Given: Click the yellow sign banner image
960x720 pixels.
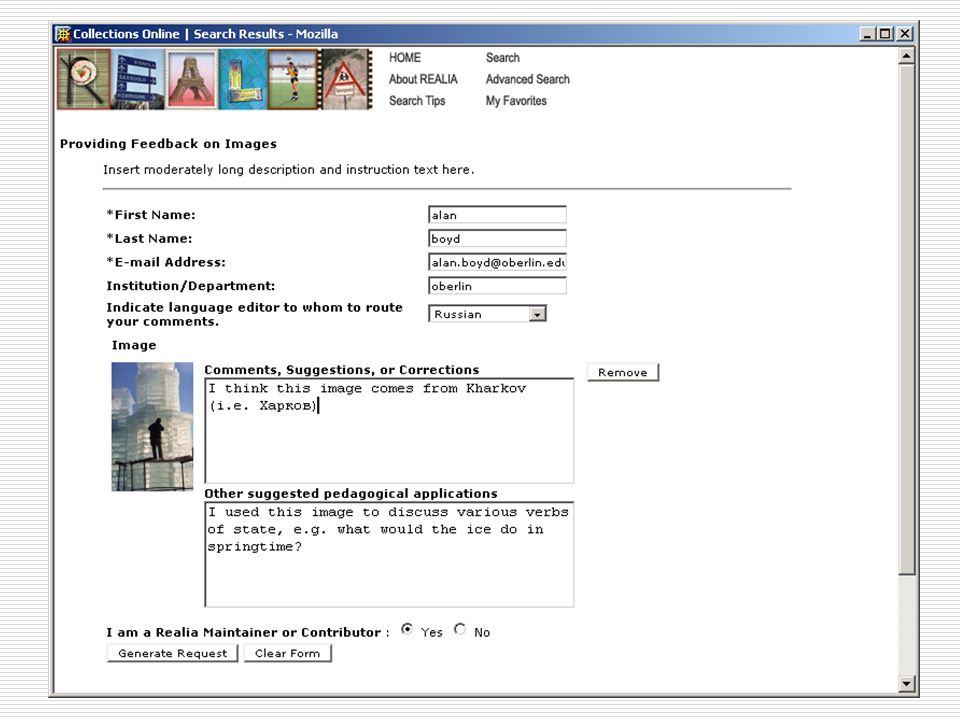Looking at the screenshot, I should (x=243, y=80).
